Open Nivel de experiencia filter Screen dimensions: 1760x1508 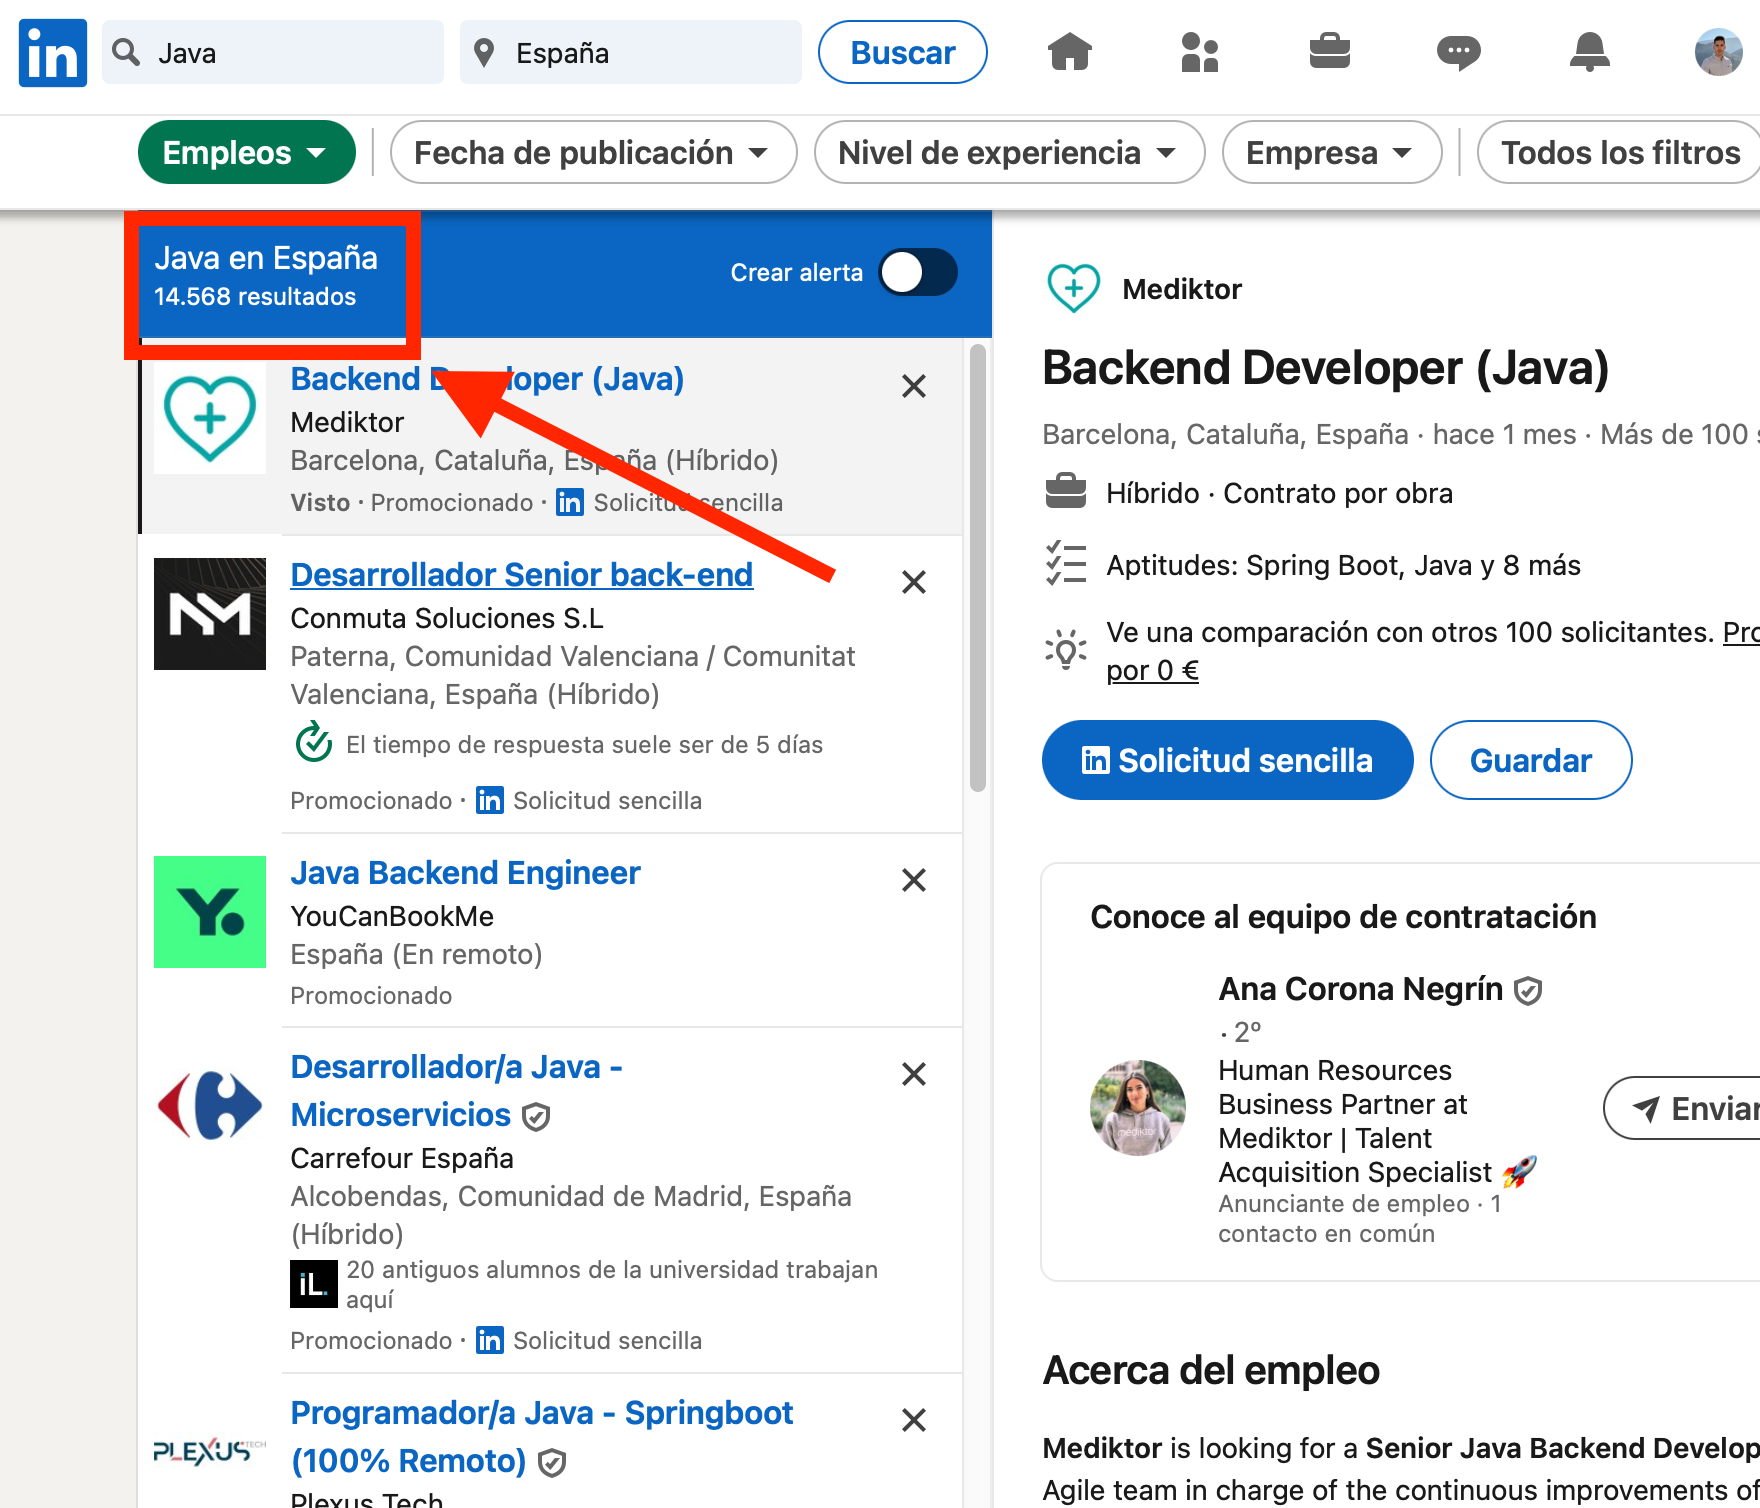(1009, 152)
